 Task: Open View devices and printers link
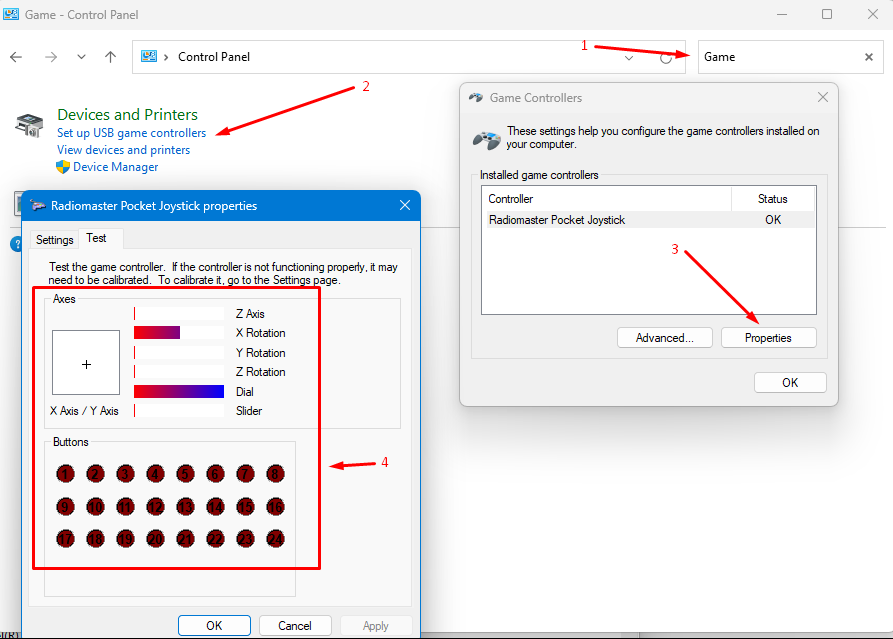click(x=123, y=150)
